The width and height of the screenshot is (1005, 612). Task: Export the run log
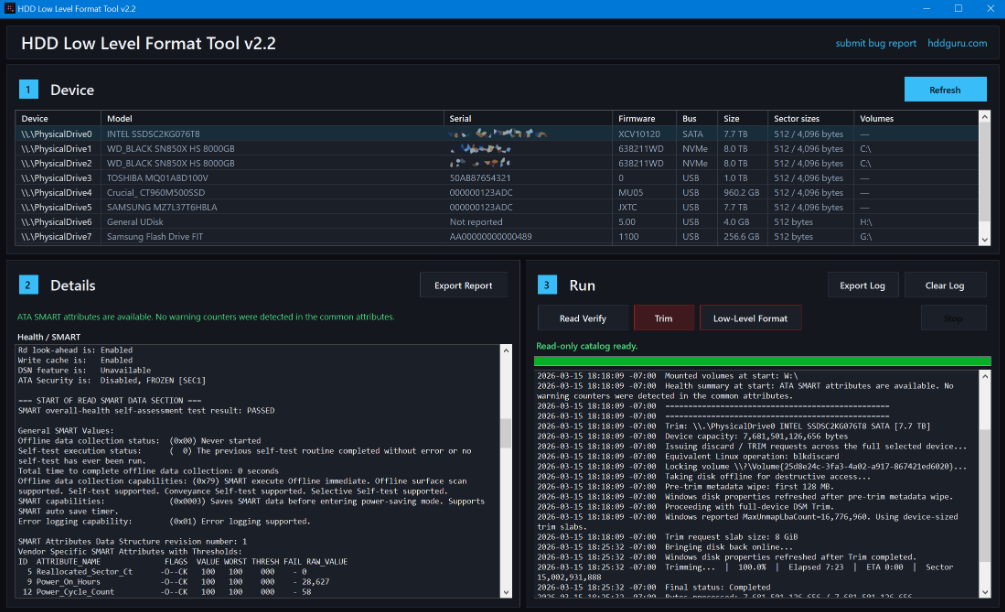862,284
